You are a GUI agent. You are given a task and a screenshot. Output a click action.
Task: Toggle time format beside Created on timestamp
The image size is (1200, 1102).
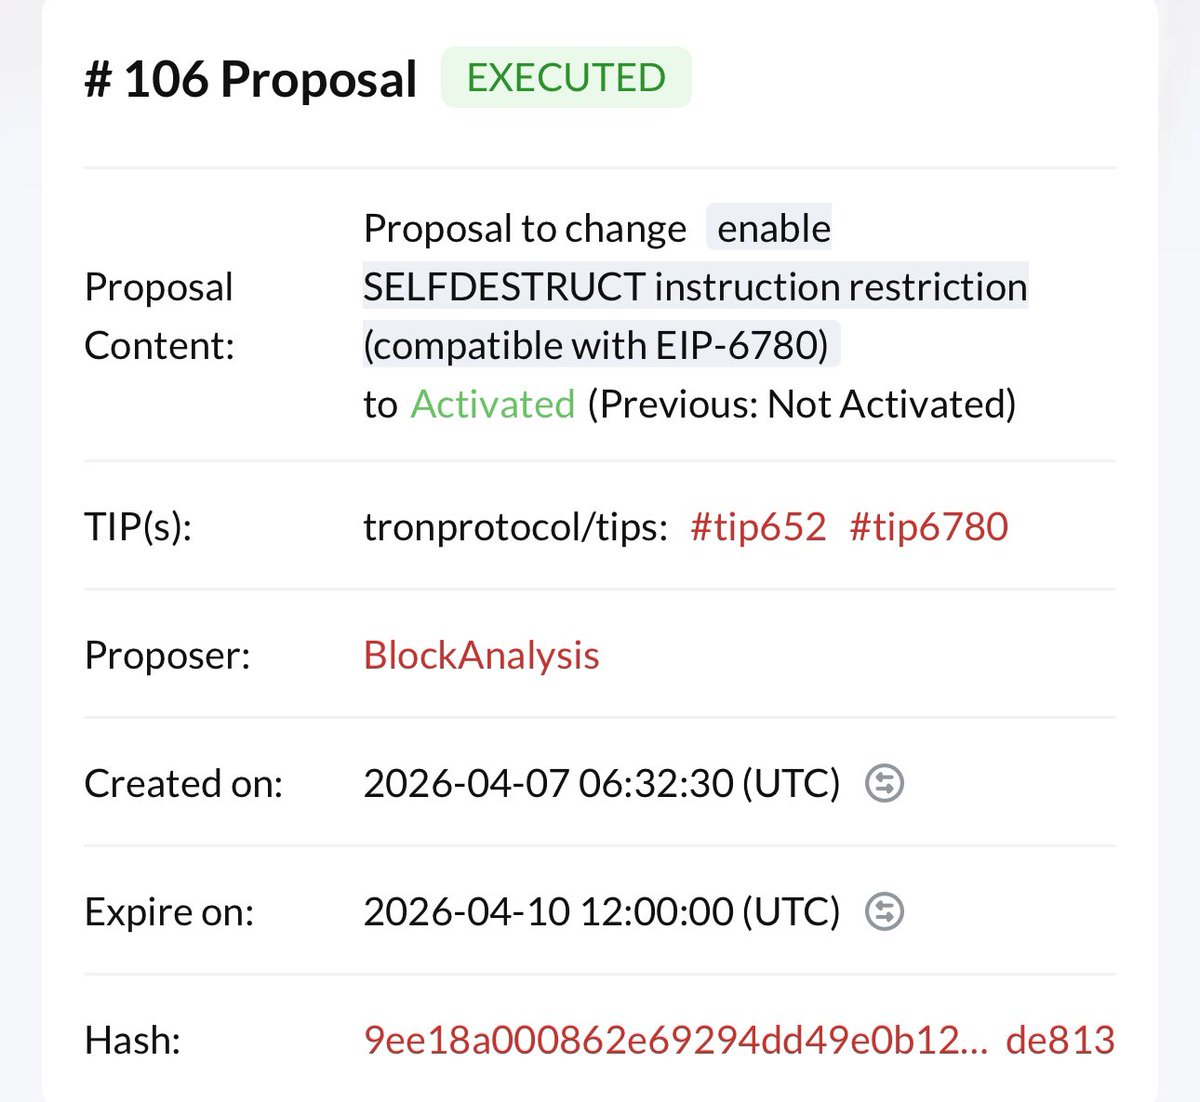click(884, 783)
